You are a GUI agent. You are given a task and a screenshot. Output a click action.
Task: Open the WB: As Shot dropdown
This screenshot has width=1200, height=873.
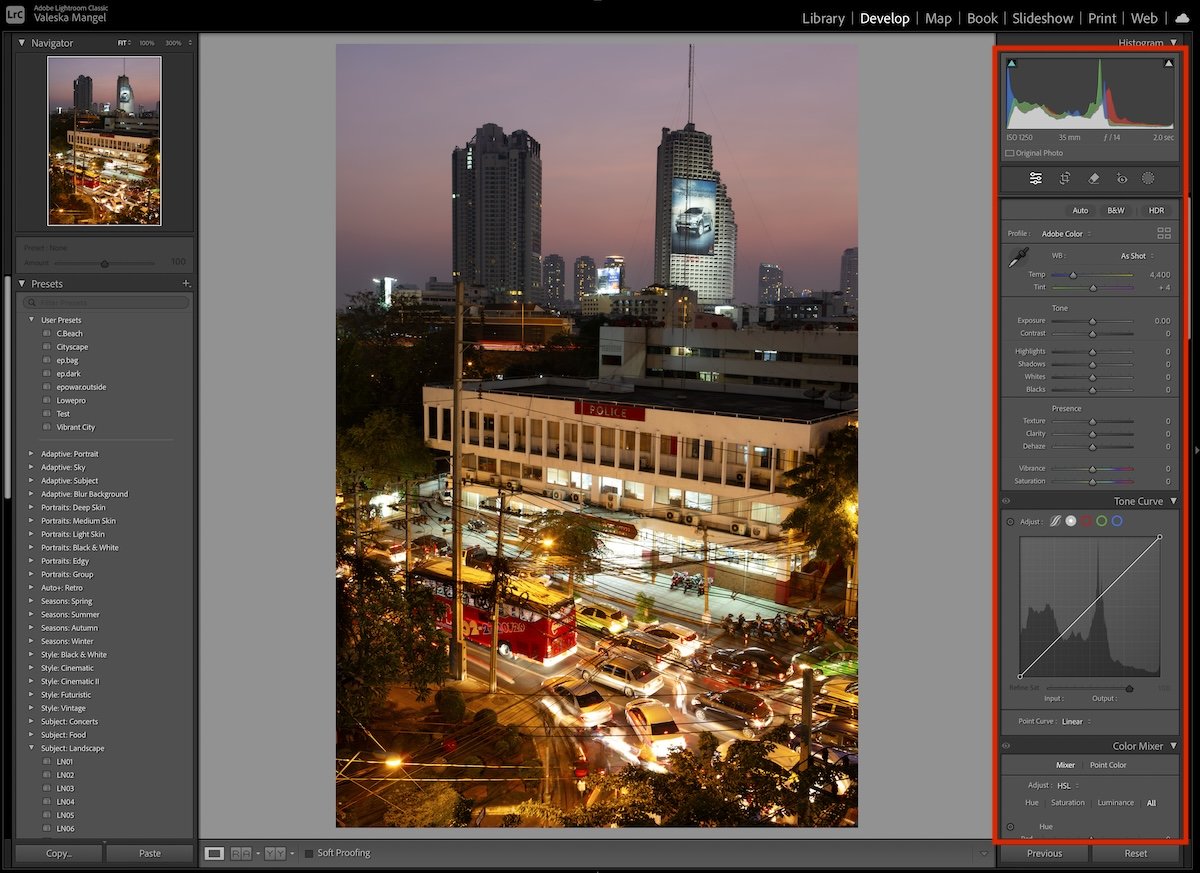coord(1134,255)
